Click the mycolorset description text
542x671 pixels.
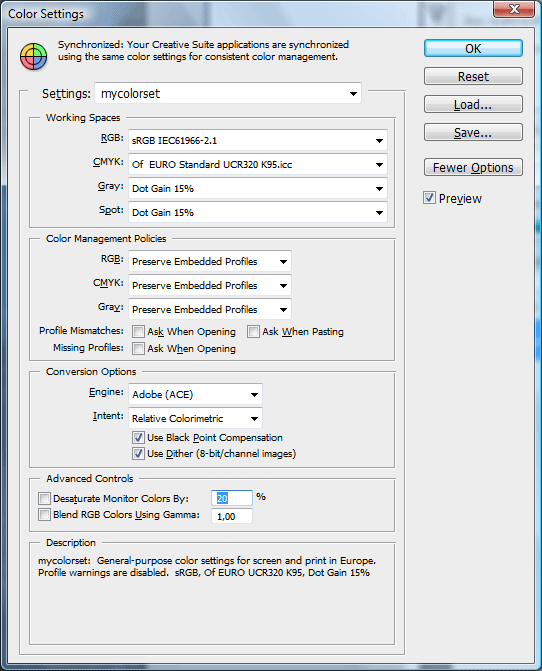(207, 567)
